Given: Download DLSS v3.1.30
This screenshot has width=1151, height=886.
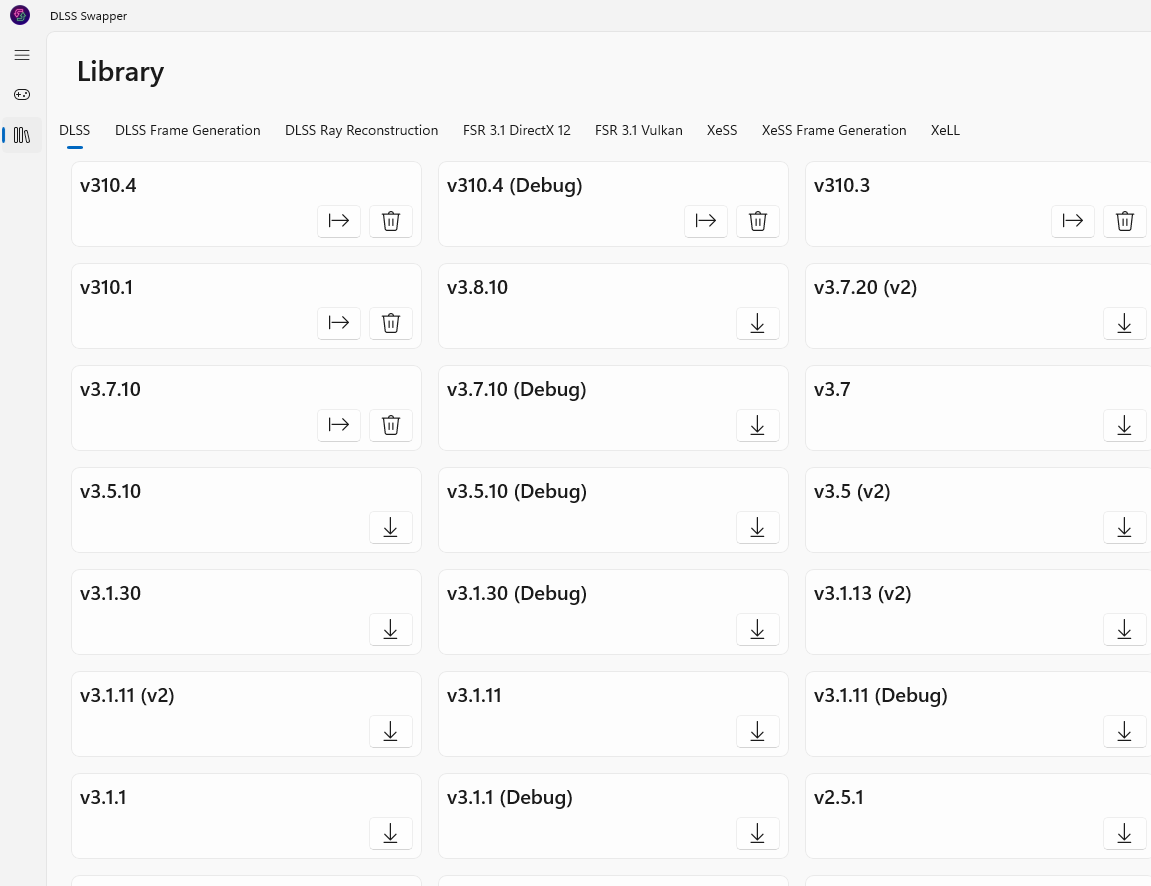Looking at the screenshot, I should 391,629.
